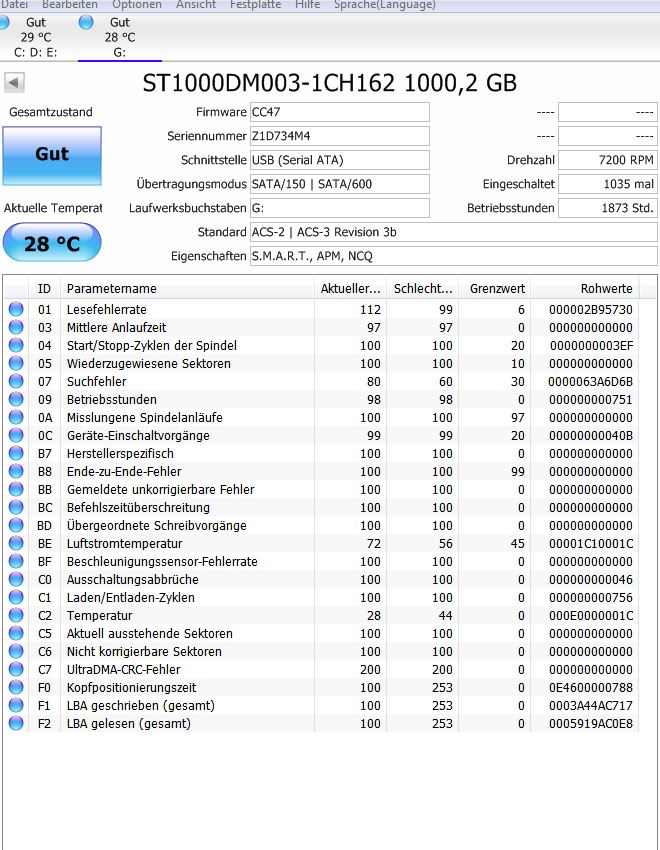Click status icon of Geräte-Einschaltvorgänge row
The height and width of the screenshot is (850, 660).
16,435
